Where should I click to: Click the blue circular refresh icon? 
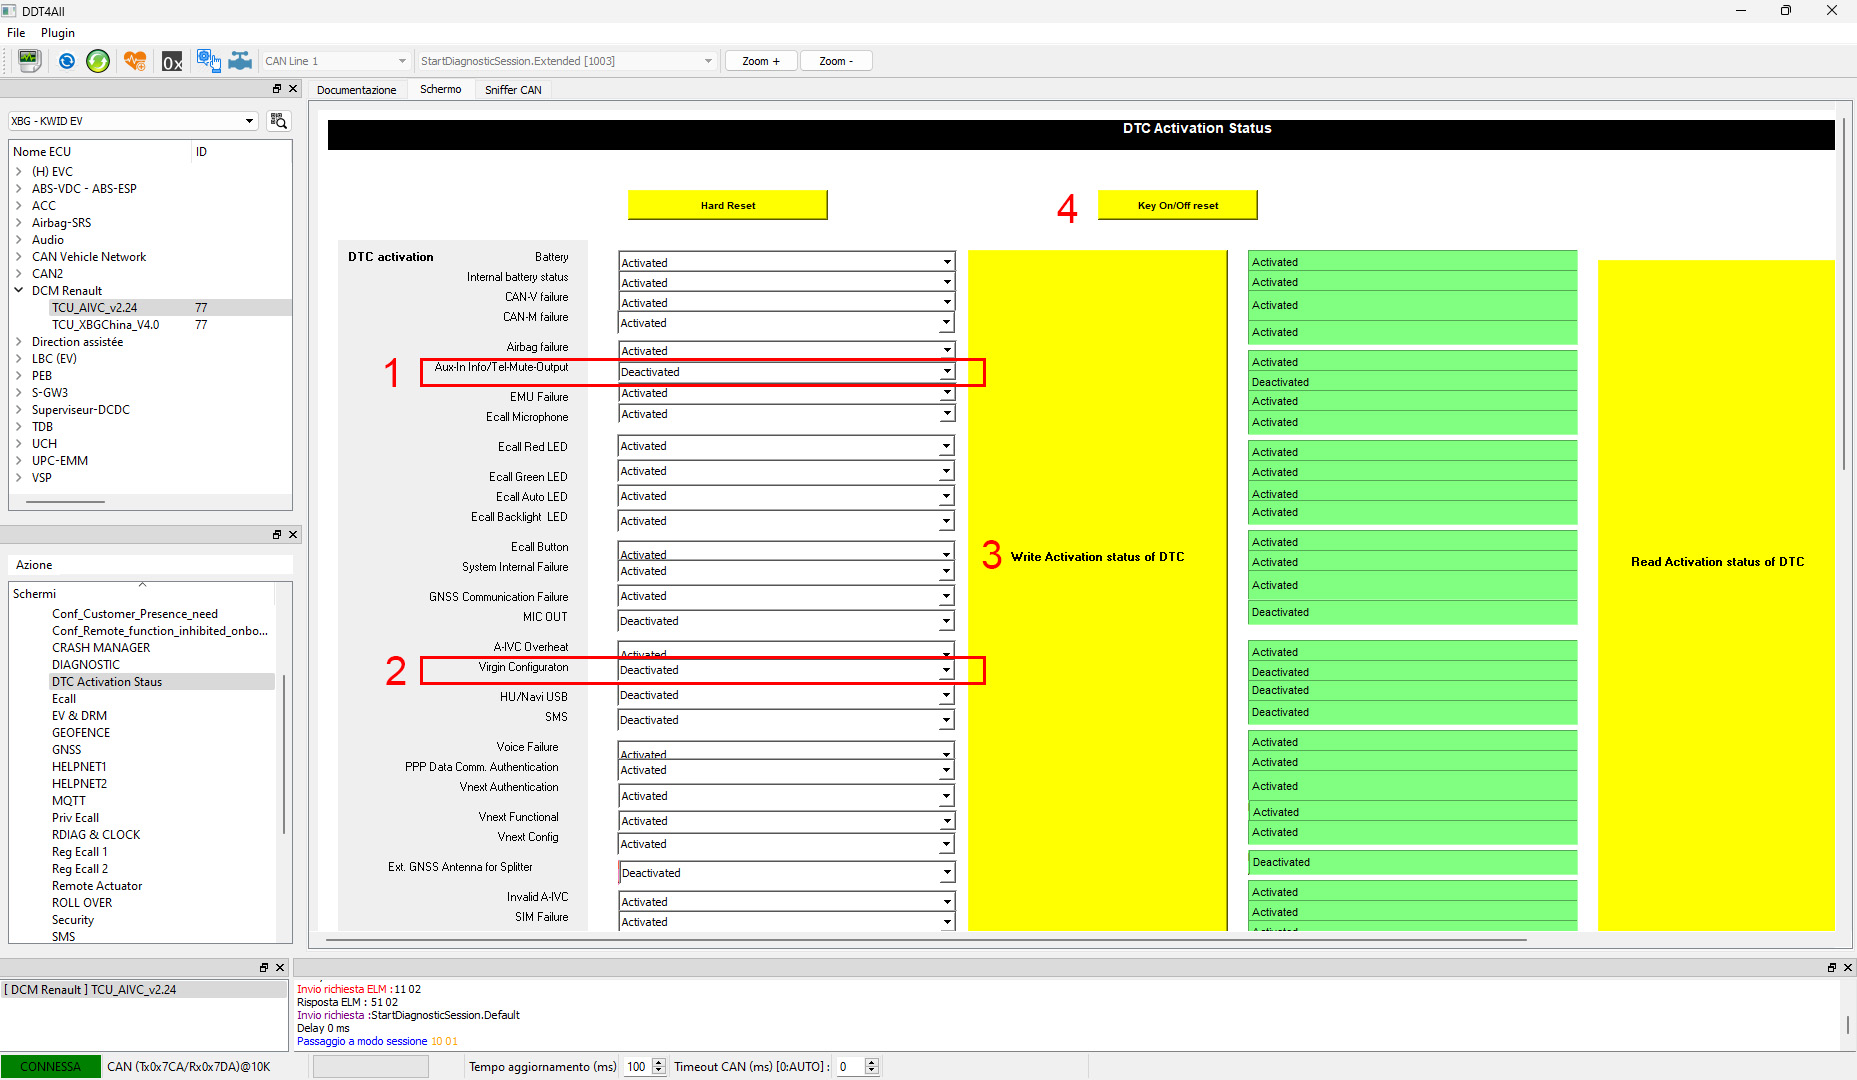click(67, 61)
